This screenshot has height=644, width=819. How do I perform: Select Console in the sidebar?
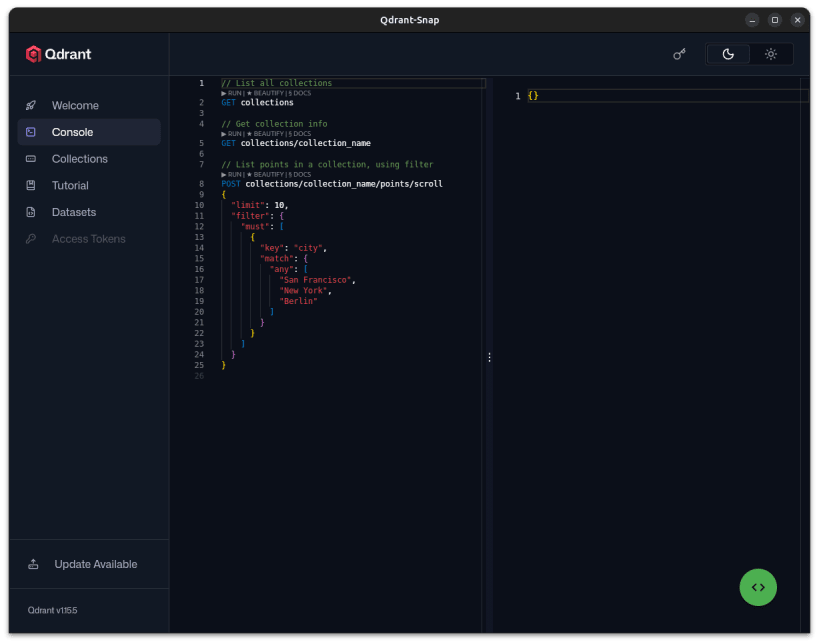click(x=89, y=132)
